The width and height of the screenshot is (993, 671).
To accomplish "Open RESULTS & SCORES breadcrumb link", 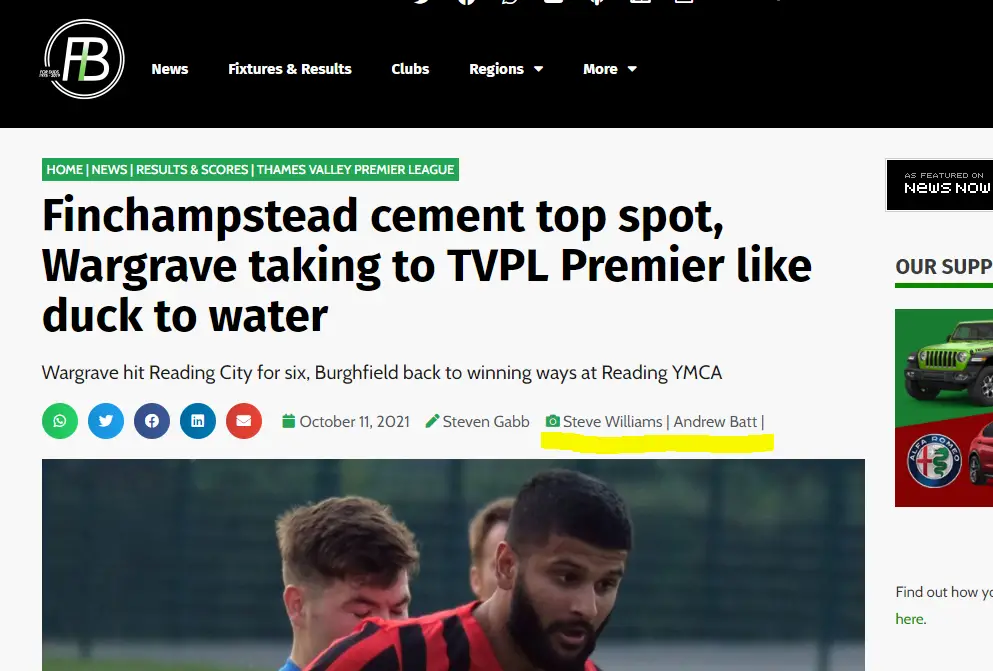I will coord(192,170).
